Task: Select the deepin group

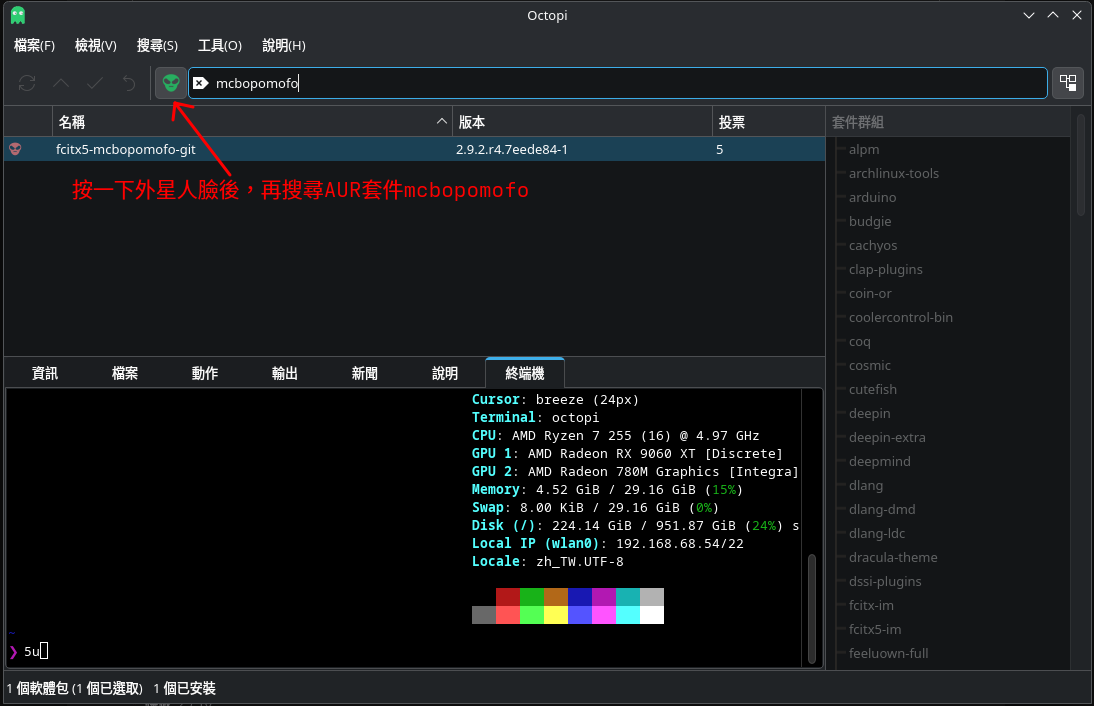Action: tap(869, 413)
